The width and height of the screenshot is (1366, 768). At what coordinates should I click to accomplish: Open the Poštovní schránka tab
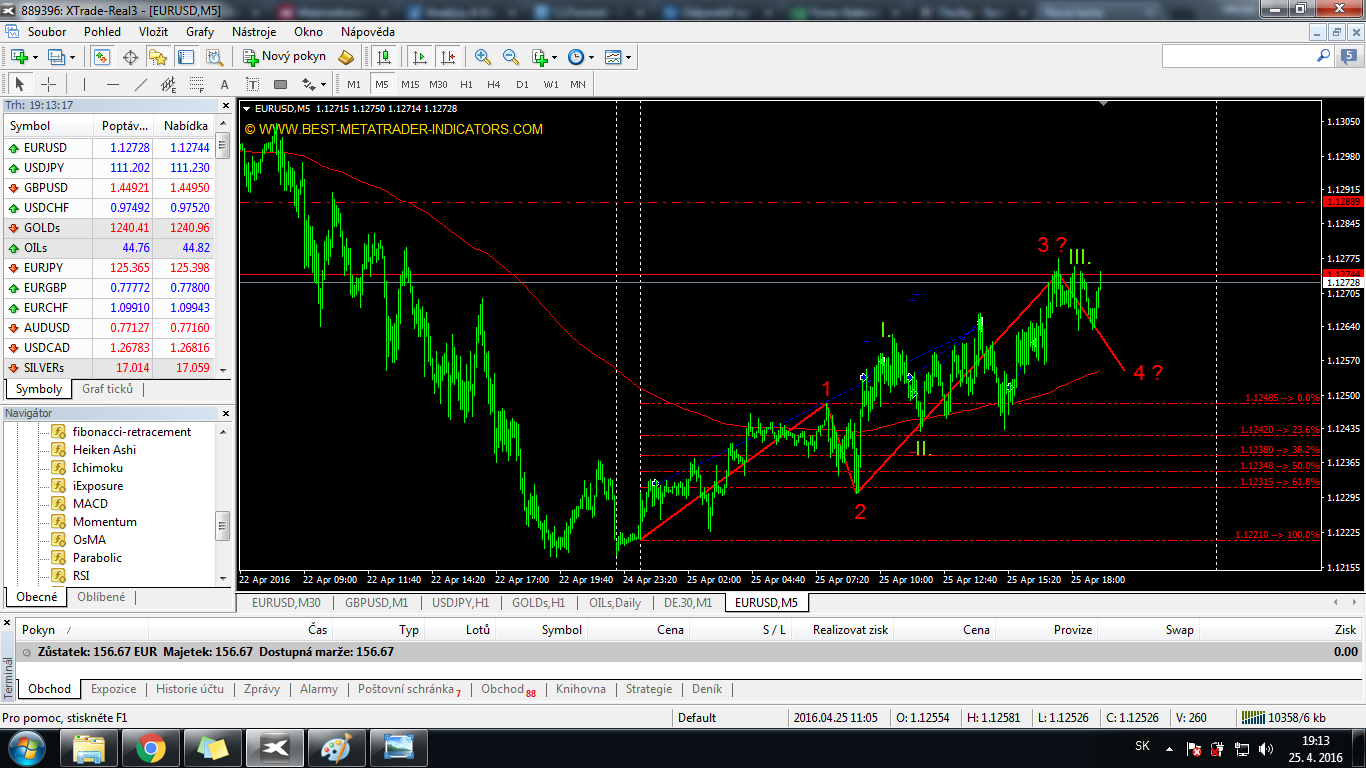409,689
